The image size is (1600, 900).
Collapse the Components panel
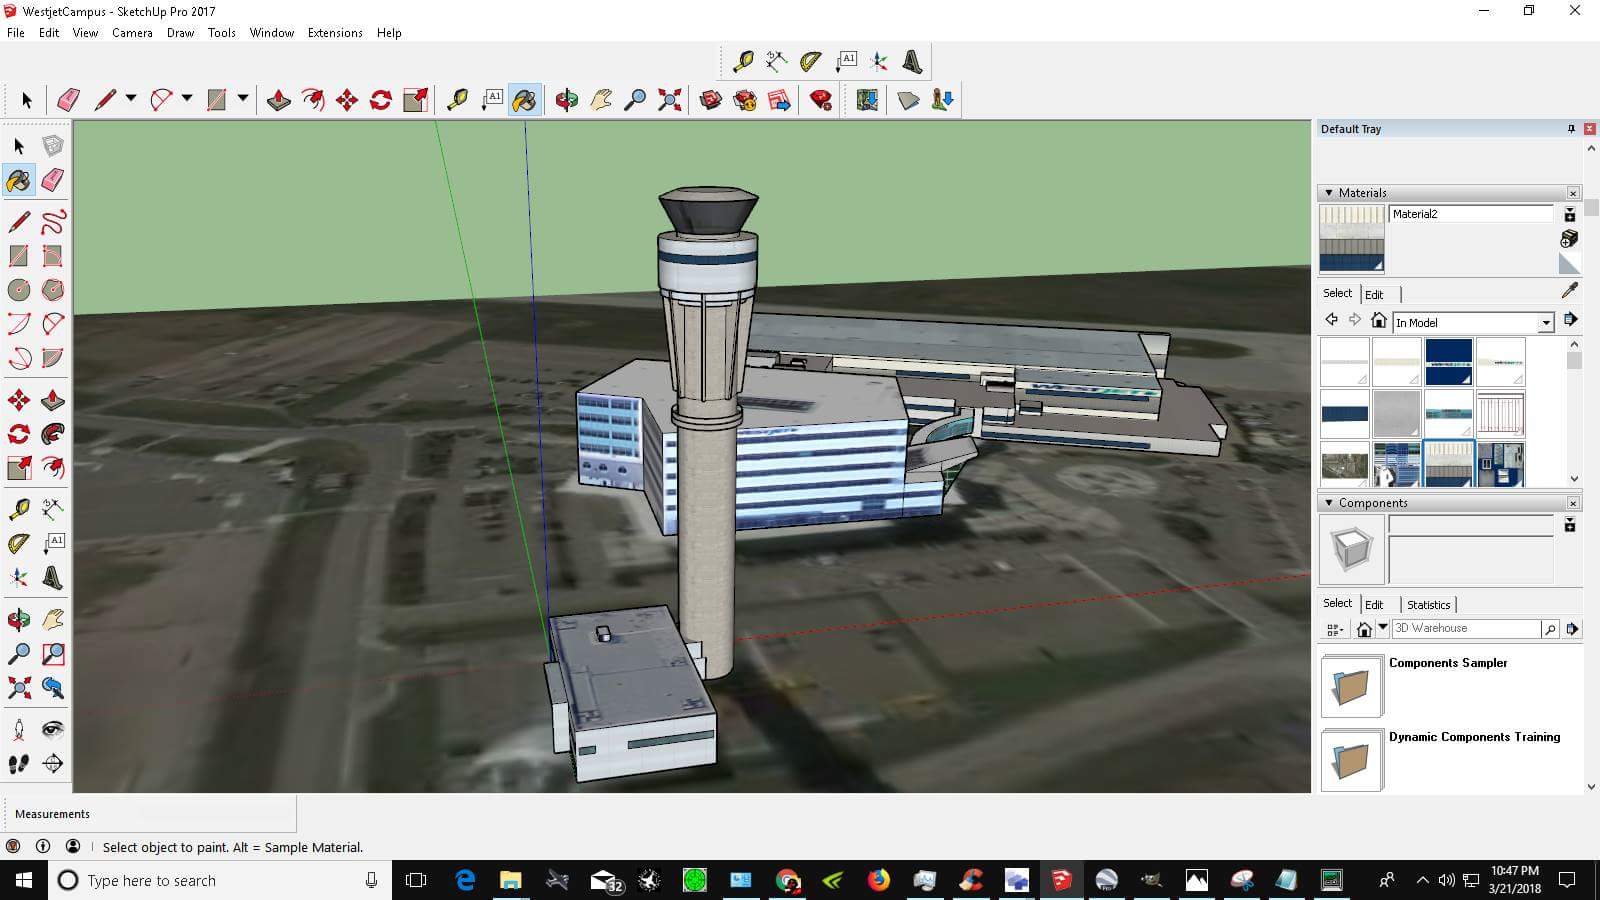1328,503
